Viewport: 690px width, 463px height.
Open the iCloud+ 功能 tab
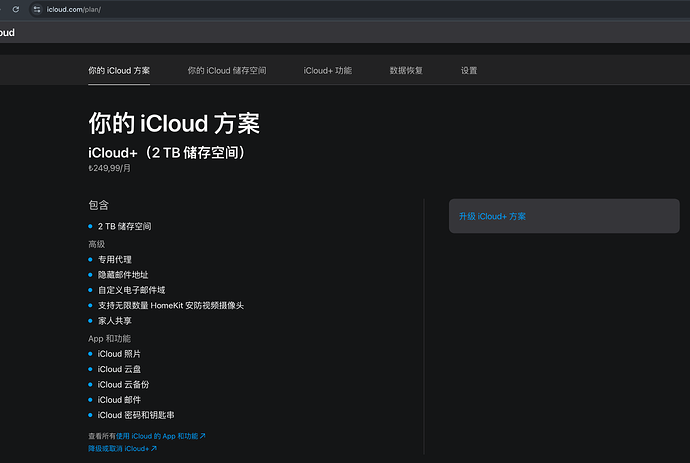point(327,70)
